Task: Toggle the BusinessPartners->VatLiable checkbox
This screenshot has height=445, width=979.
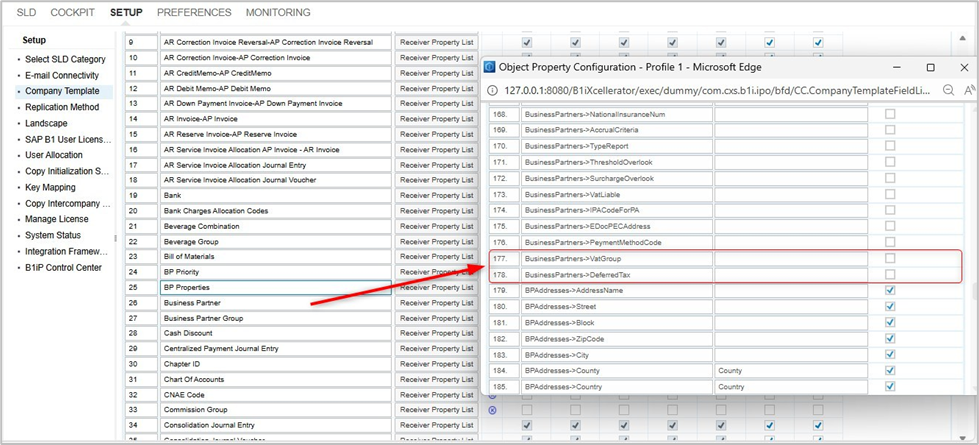Action: pos(890,195)
